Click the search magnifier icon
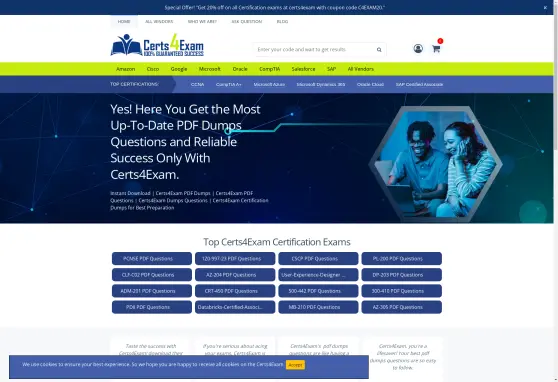 point(379,49)
